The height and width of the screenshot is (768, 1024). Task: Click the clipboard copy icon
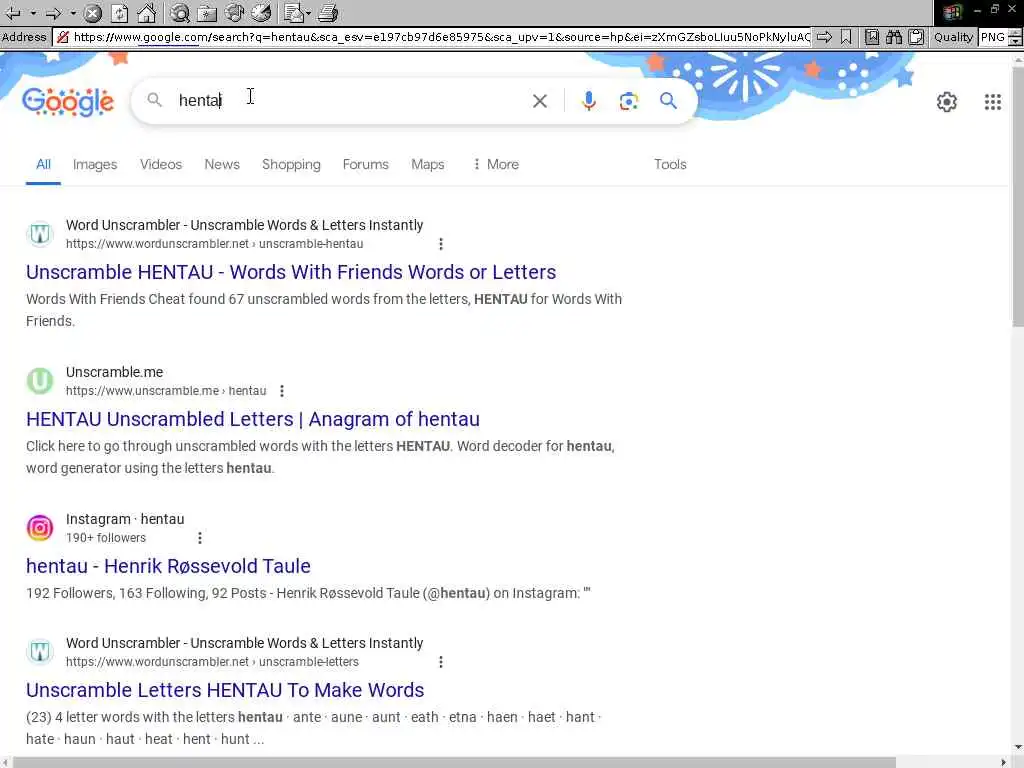coord(917,37)
